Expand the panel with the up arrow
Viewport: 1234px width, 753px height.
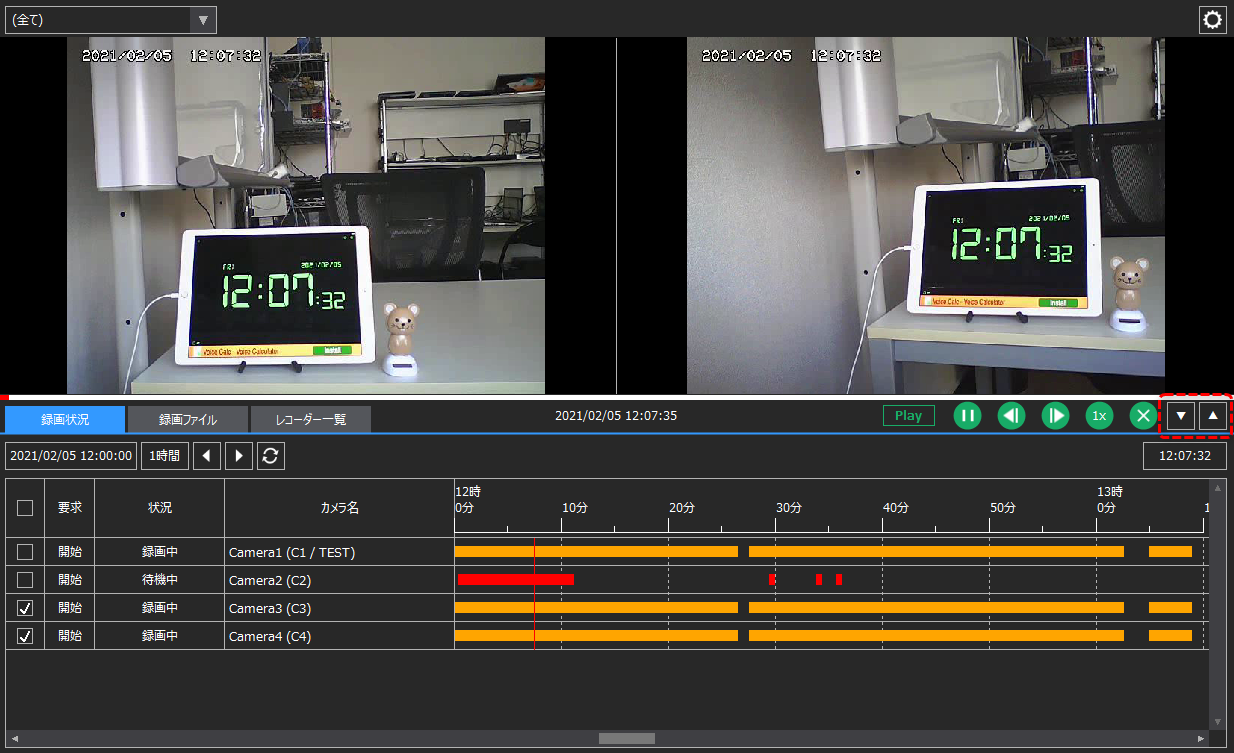tap(1213, 415)
